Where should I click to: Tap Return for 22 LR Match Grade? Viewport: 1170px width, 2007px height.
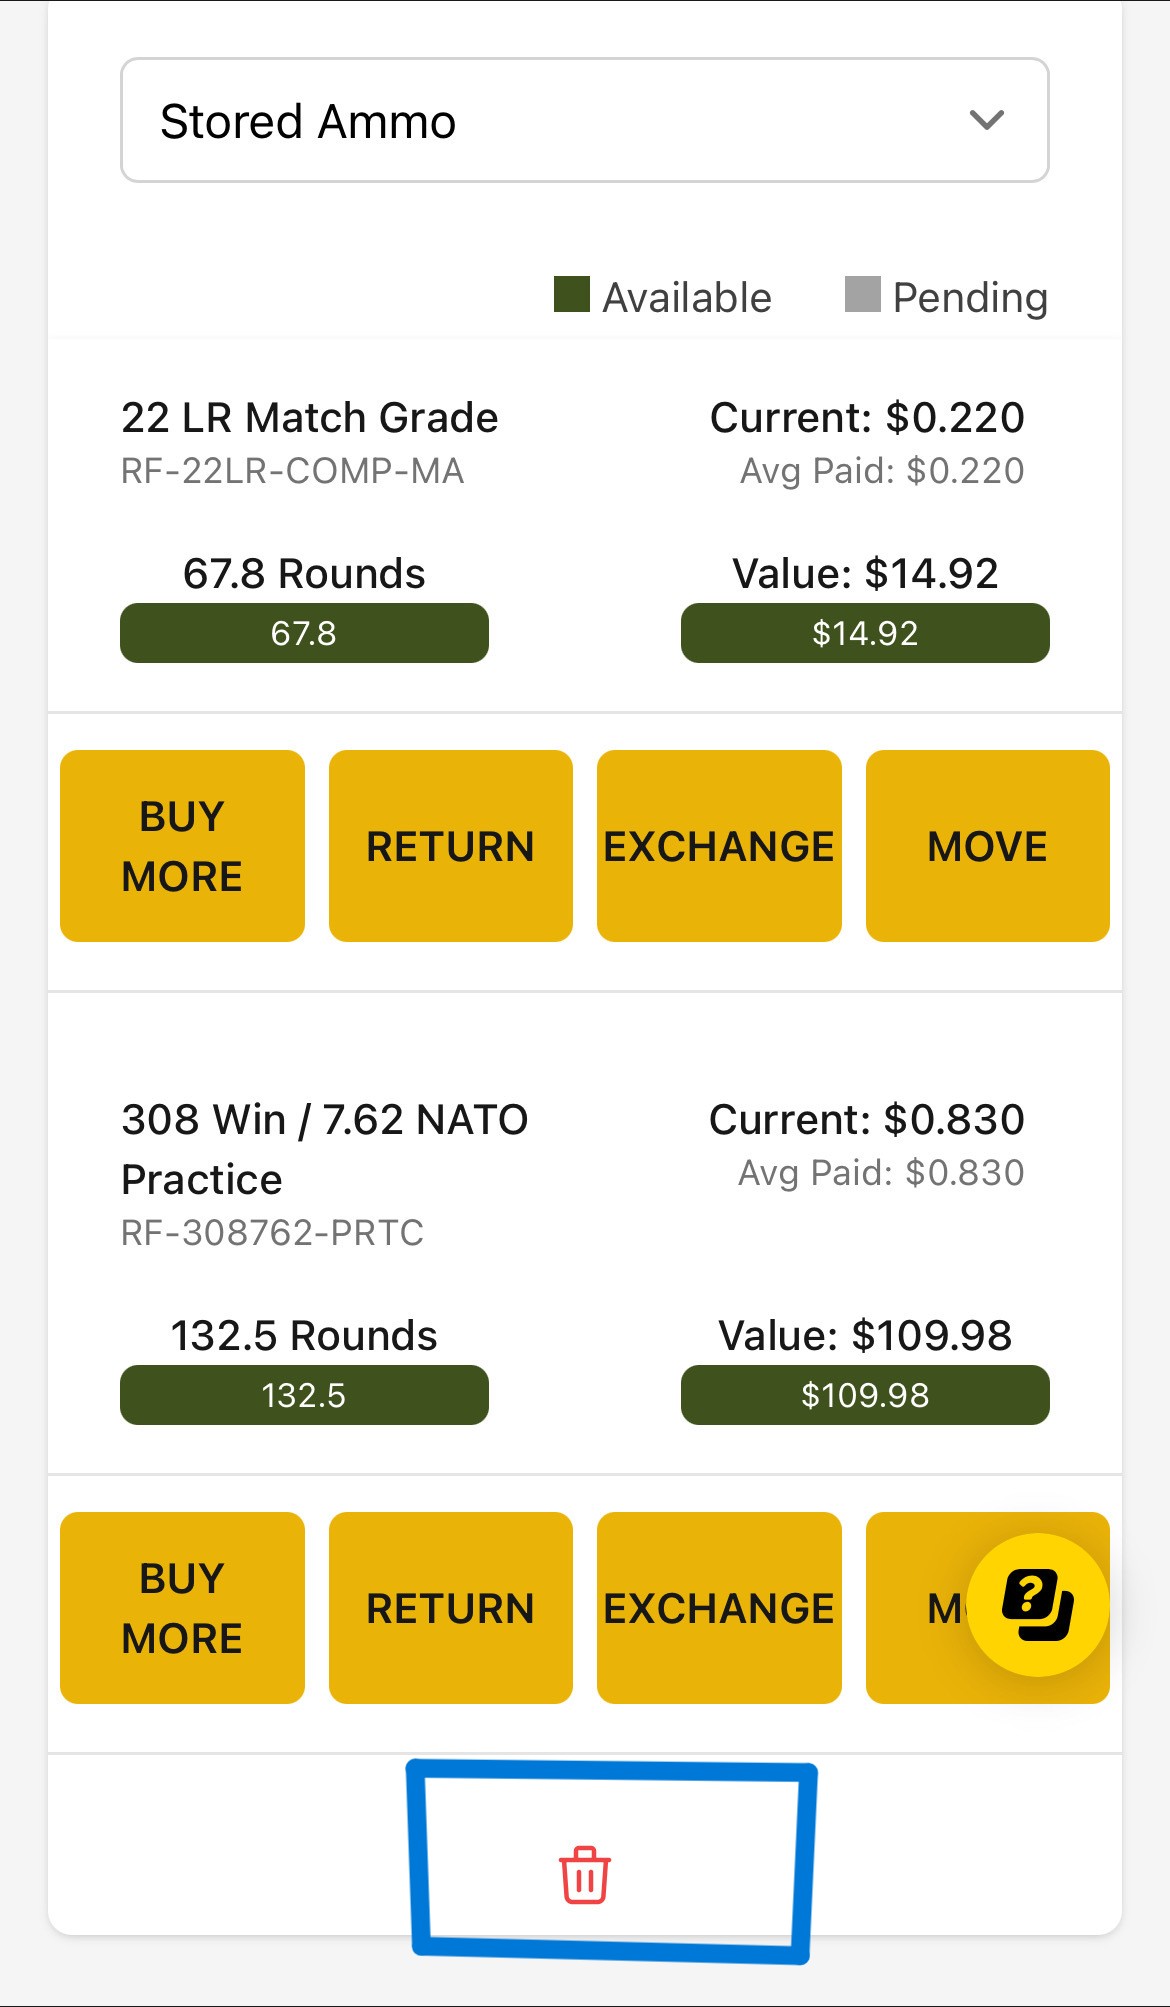coord(451,846)
